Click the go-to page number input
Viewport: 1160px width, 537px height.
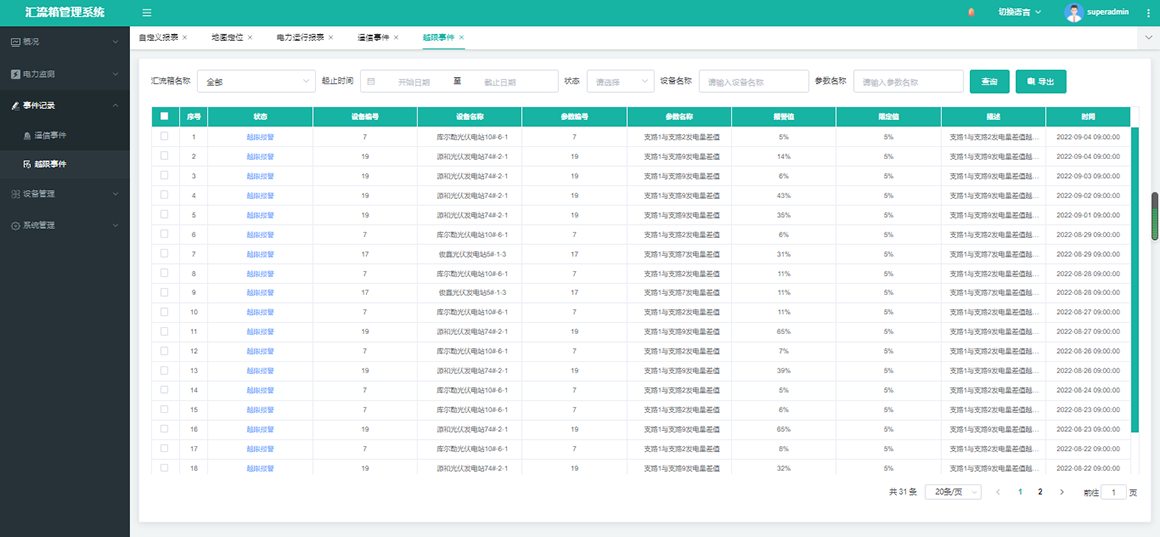pos(1114,492)
